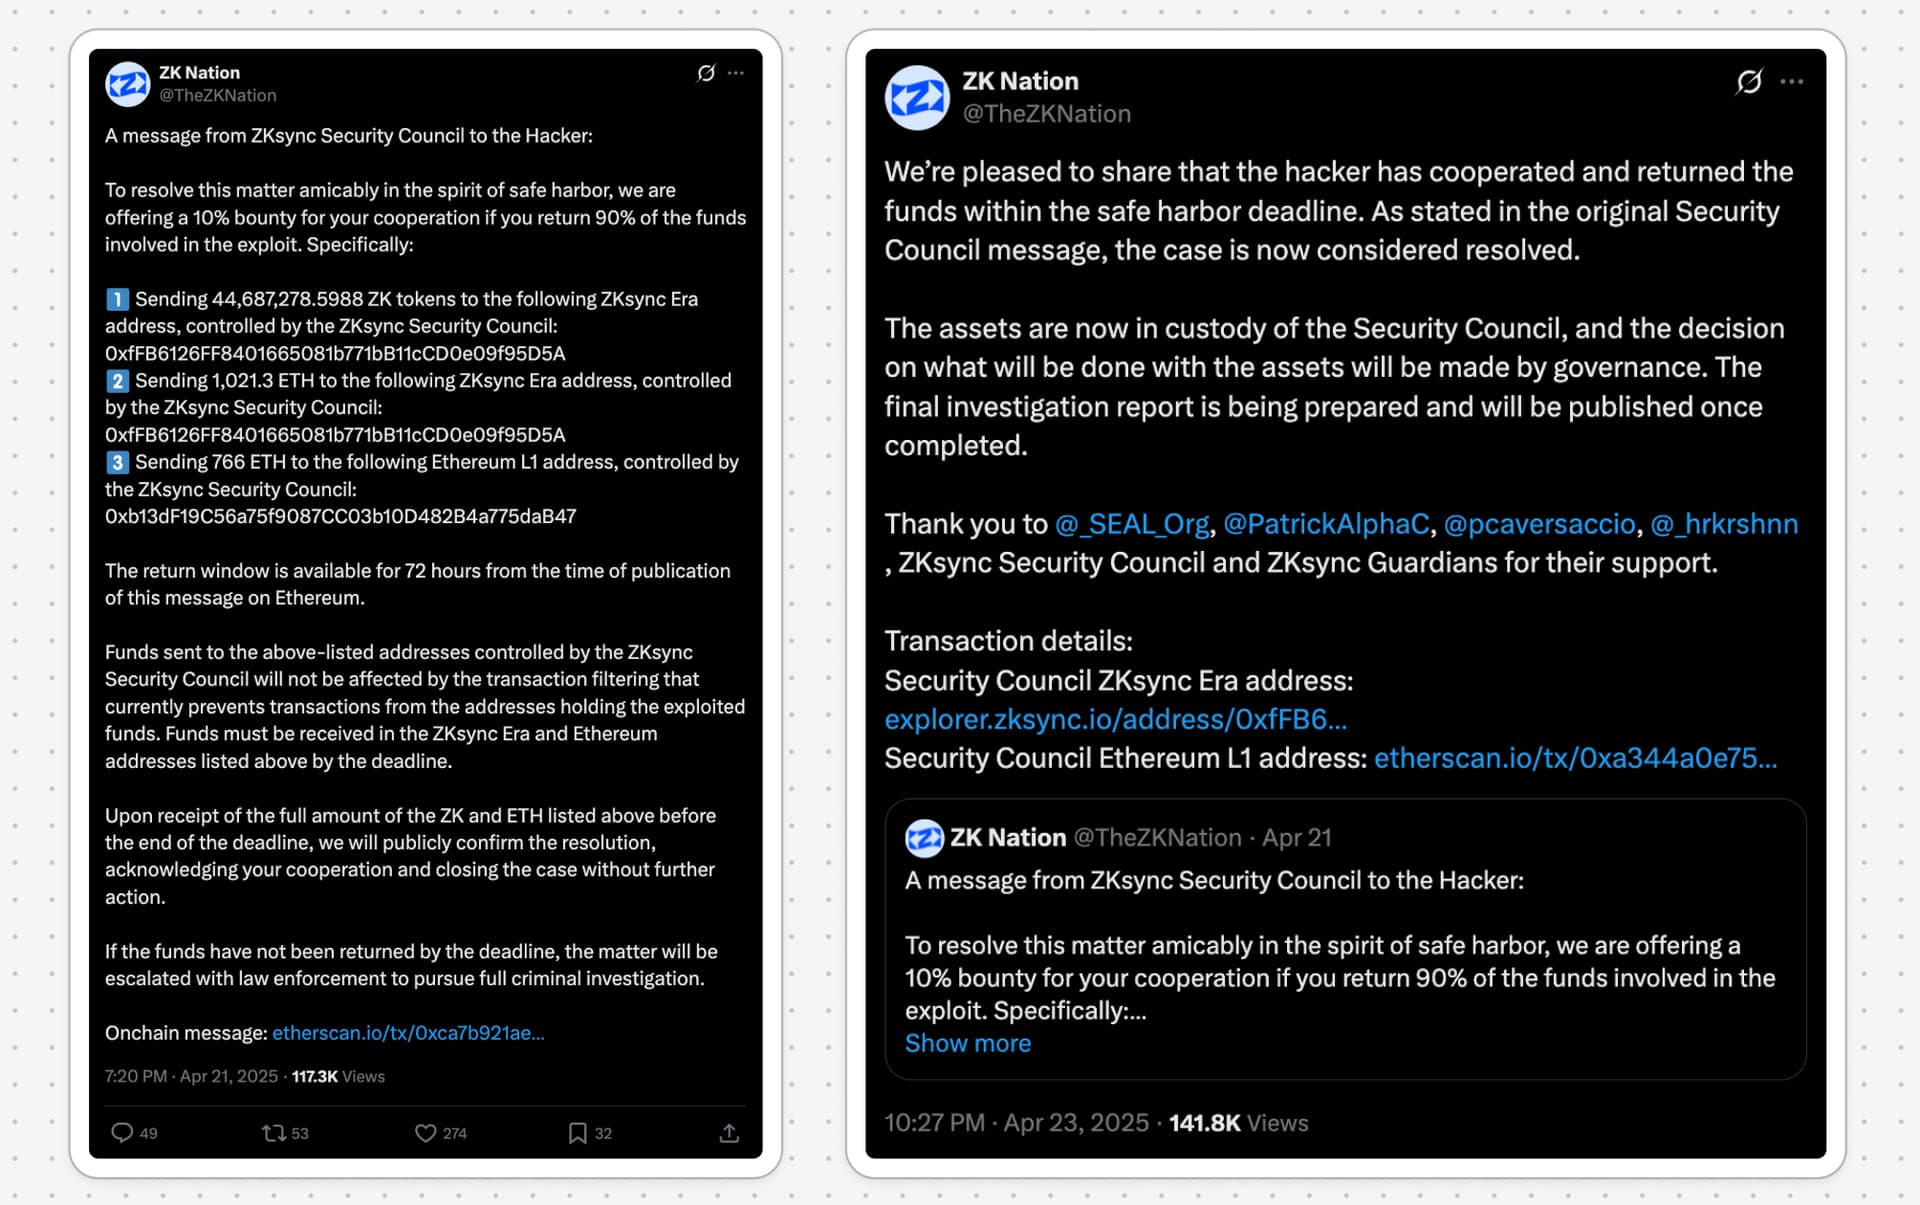This screenshot has height=1205, width=1920.
Task: Like the left tweet with 274 likes
Action: point(426,1132)
